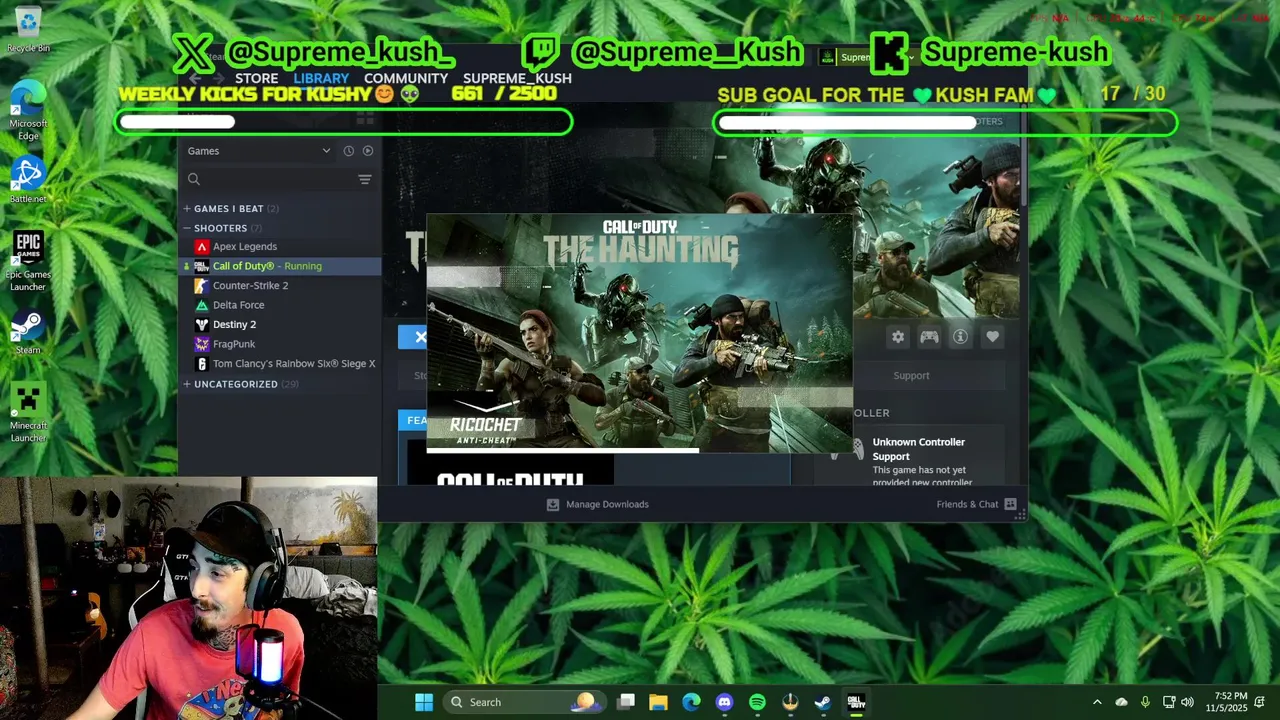Open the Manage Downloads icon in Steam footer

[x=553, y=505]
